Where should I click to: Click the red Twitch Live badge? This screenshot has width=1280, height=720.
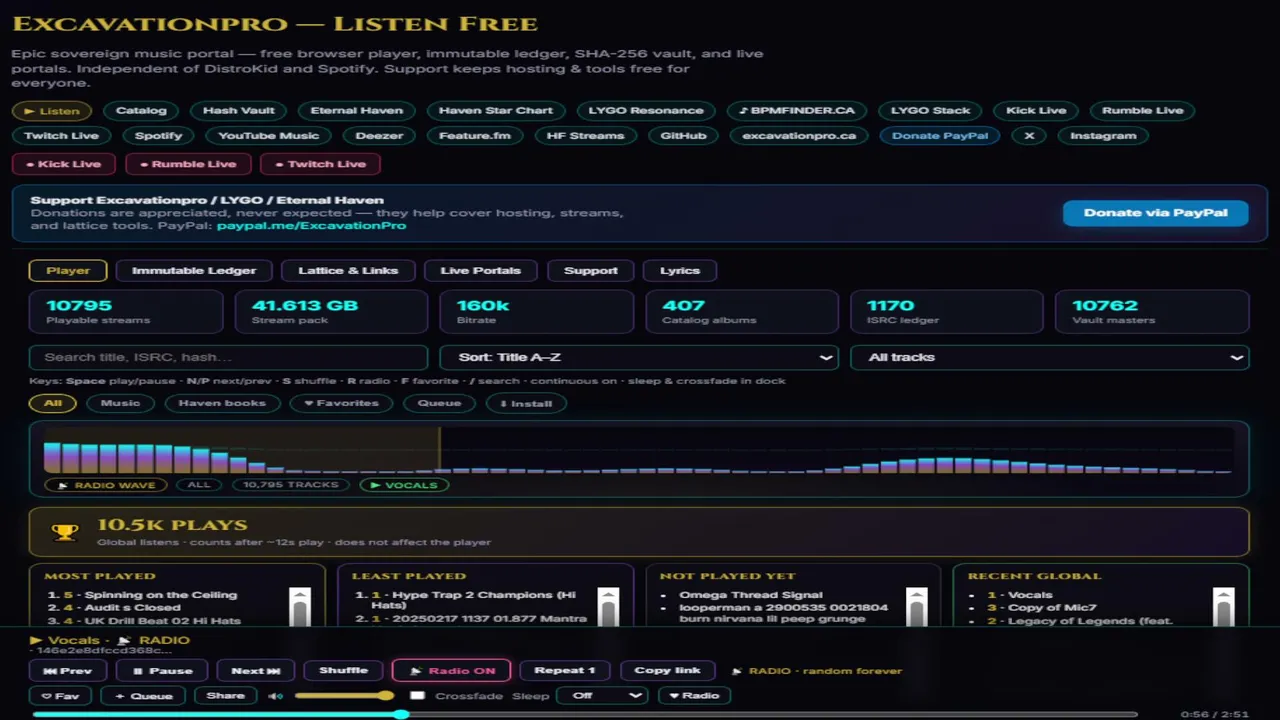[x=320, y=164]
